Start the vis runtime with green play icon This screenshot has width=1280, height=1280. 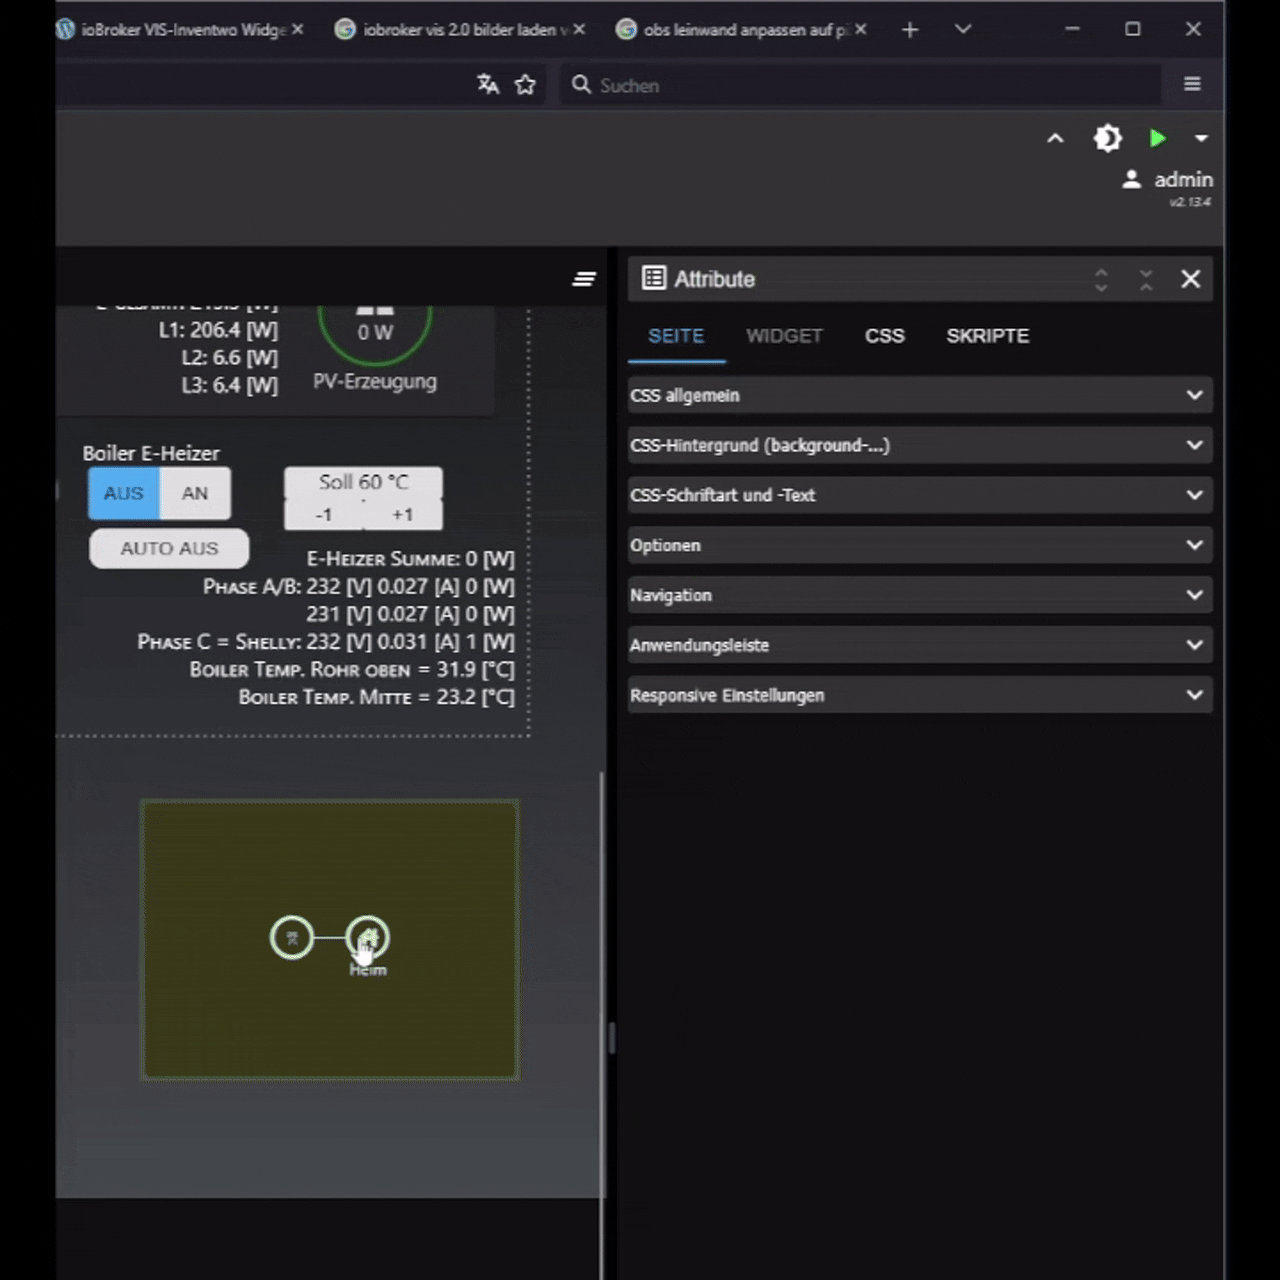(1157, 138)
